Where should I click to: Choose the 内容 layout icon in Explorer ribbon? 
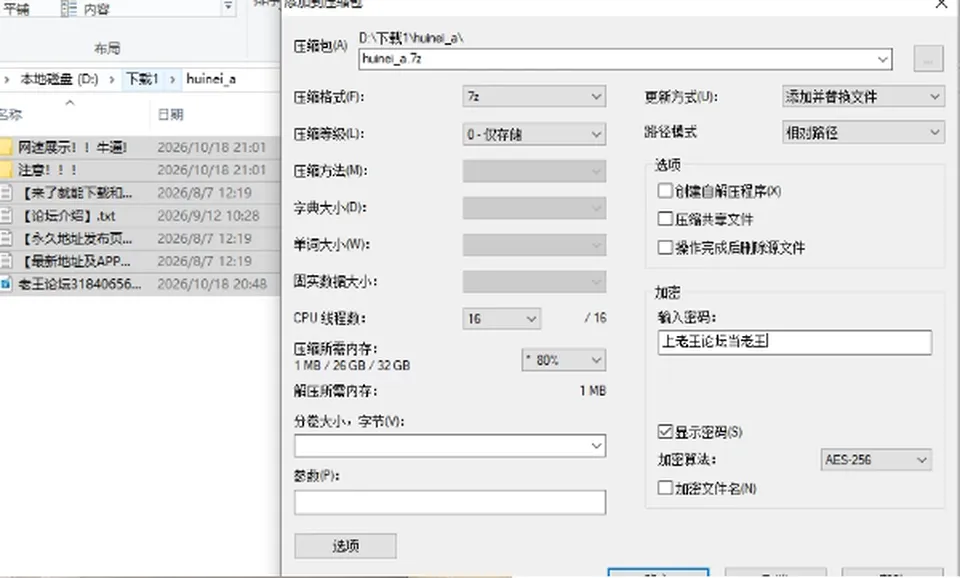[68, 9]
